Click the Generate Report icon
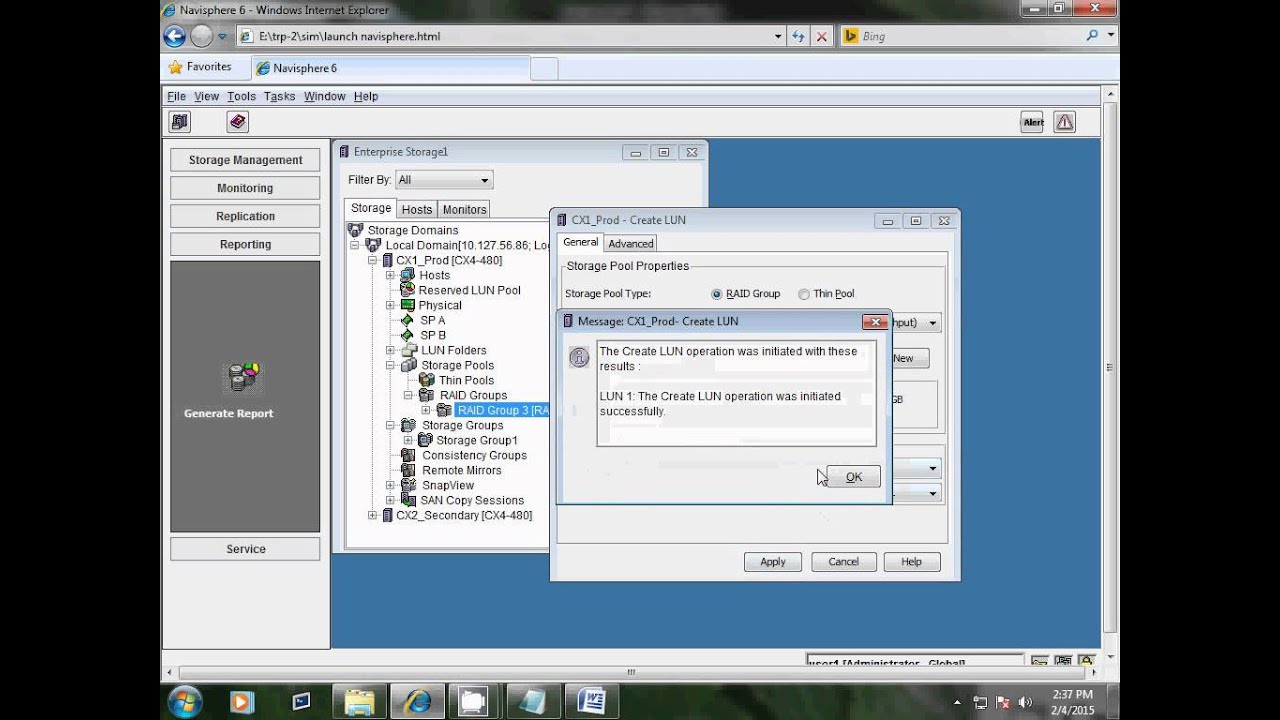The image size is (1280, 720). tap(243, 378)
